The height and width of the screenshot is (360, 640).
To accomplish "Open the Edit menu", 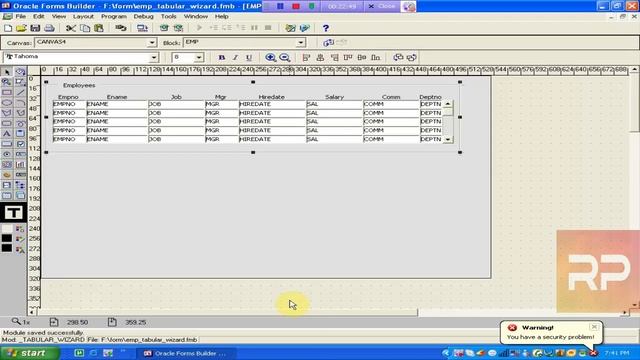I will tap(39, 16).
